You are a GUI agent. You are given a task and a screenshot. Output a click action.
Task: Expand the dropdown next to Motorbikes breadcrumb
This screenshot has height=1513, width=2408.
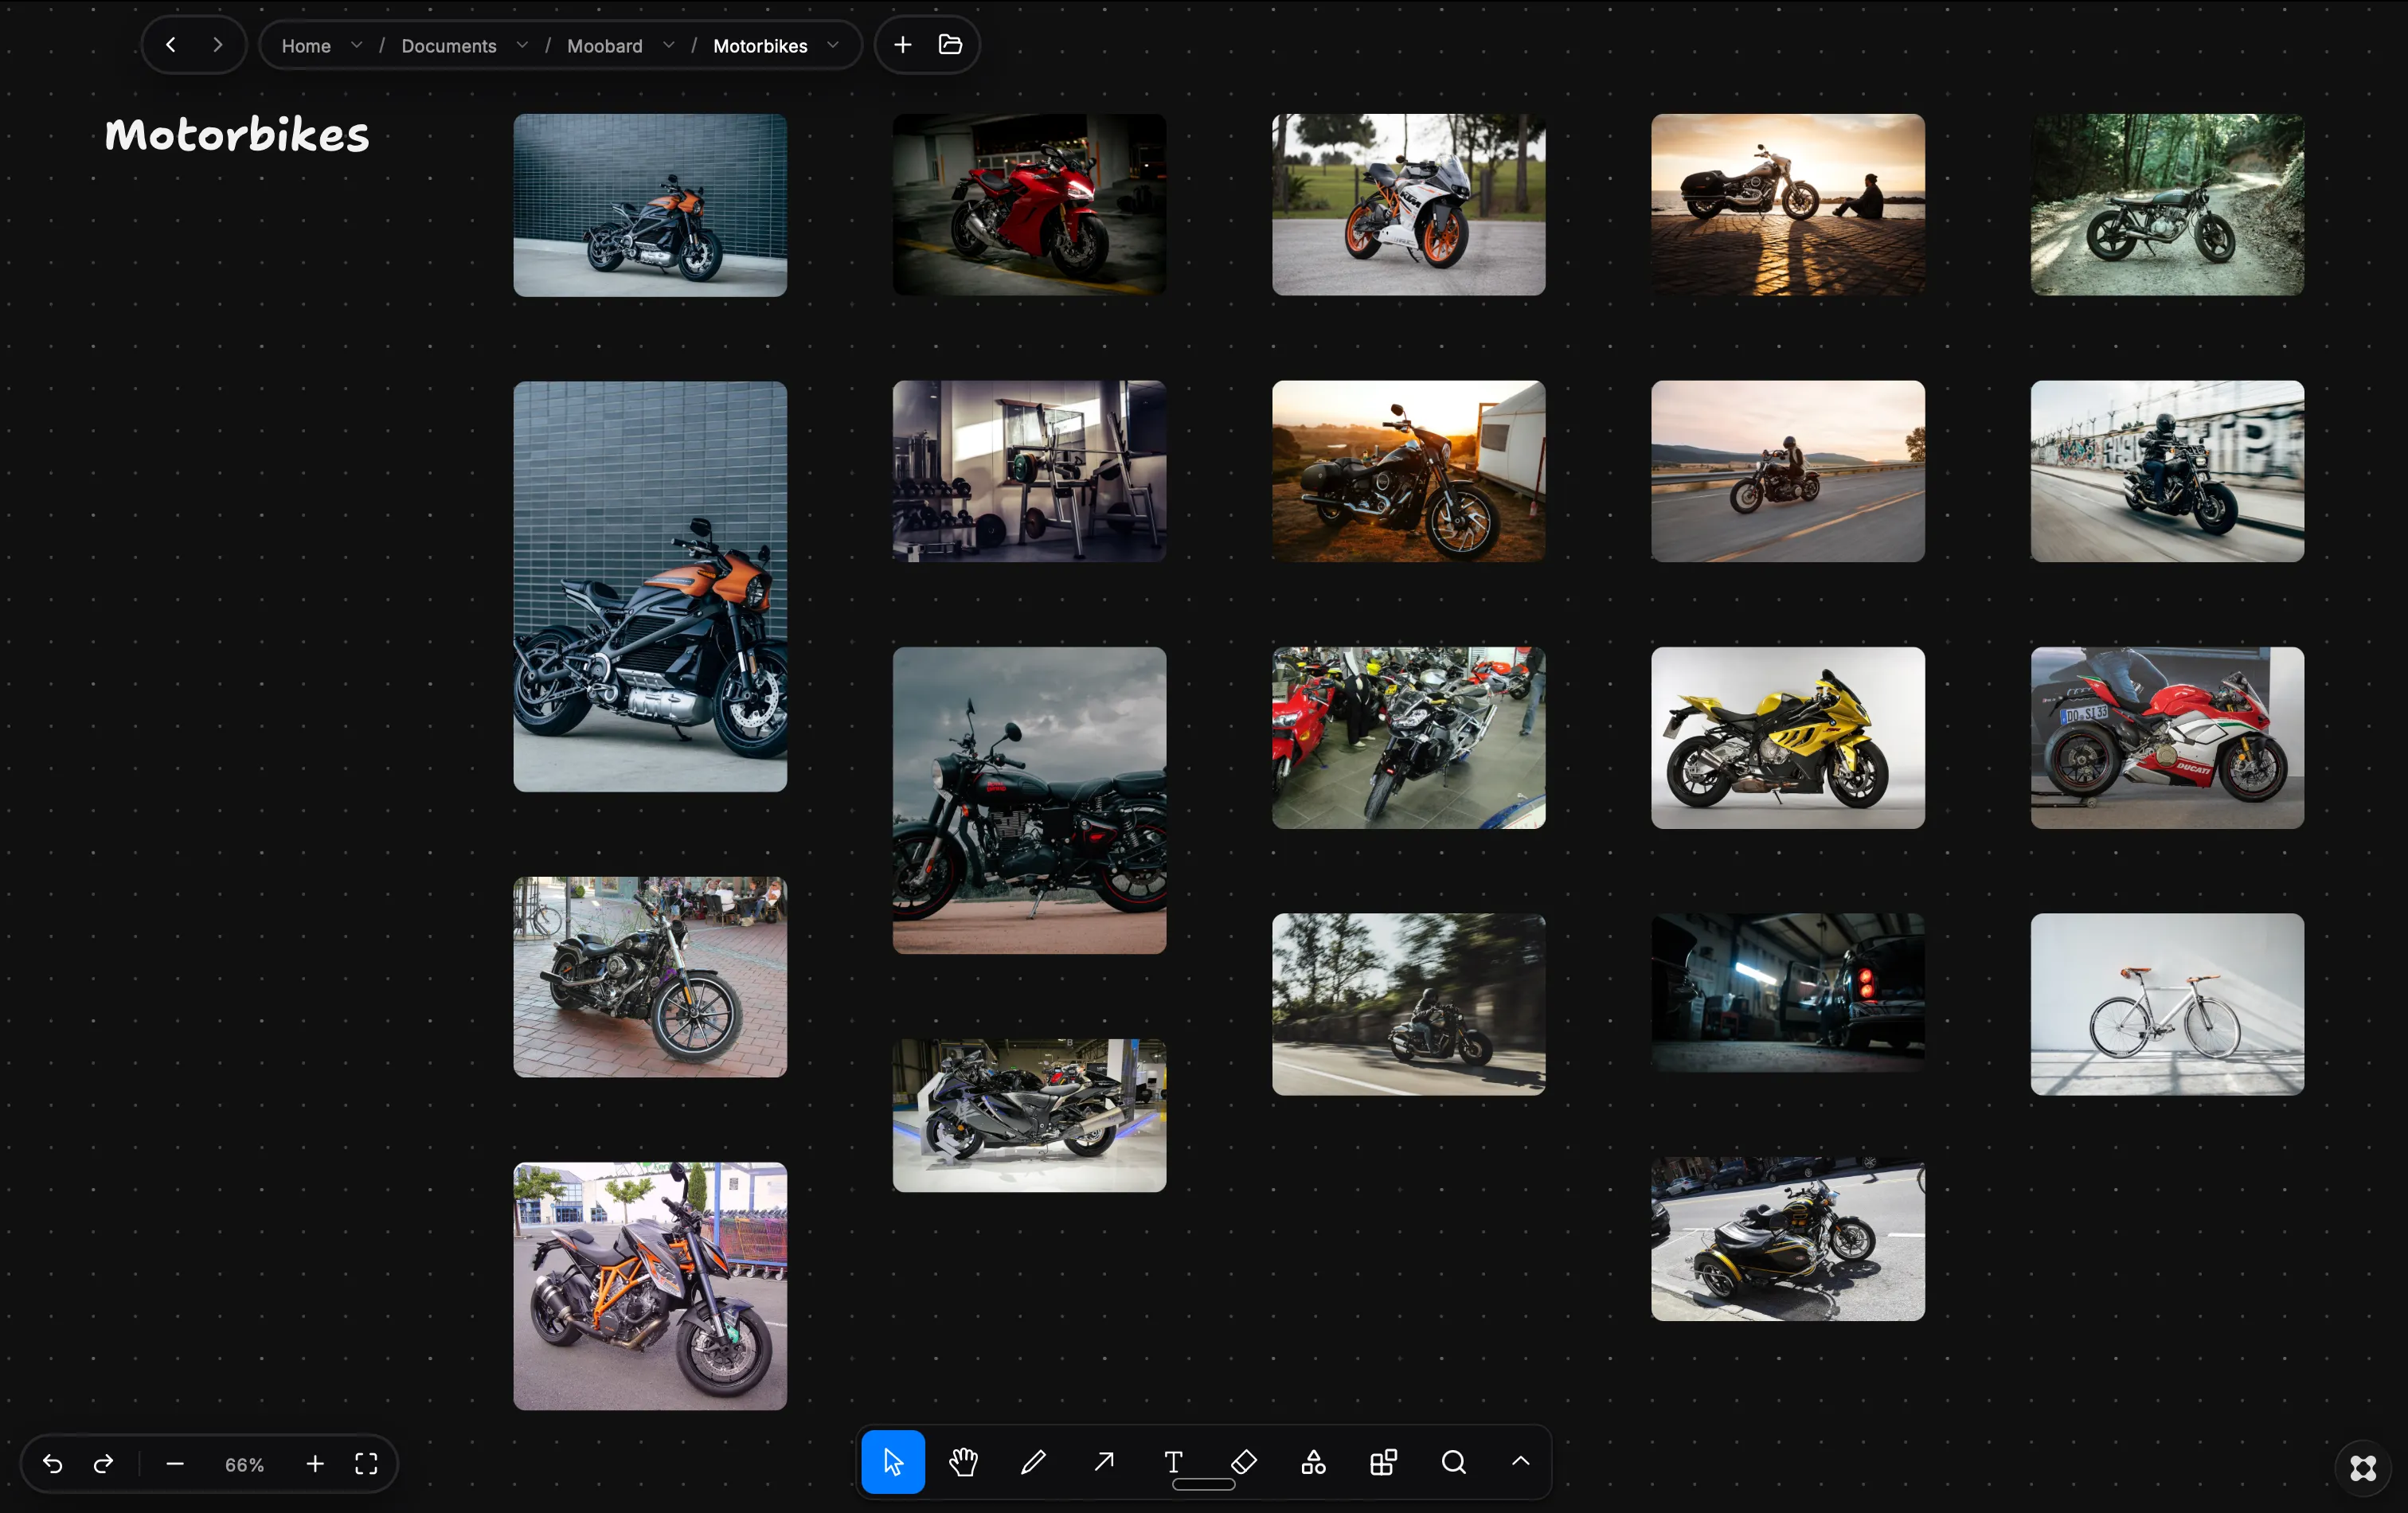point(833,45)
